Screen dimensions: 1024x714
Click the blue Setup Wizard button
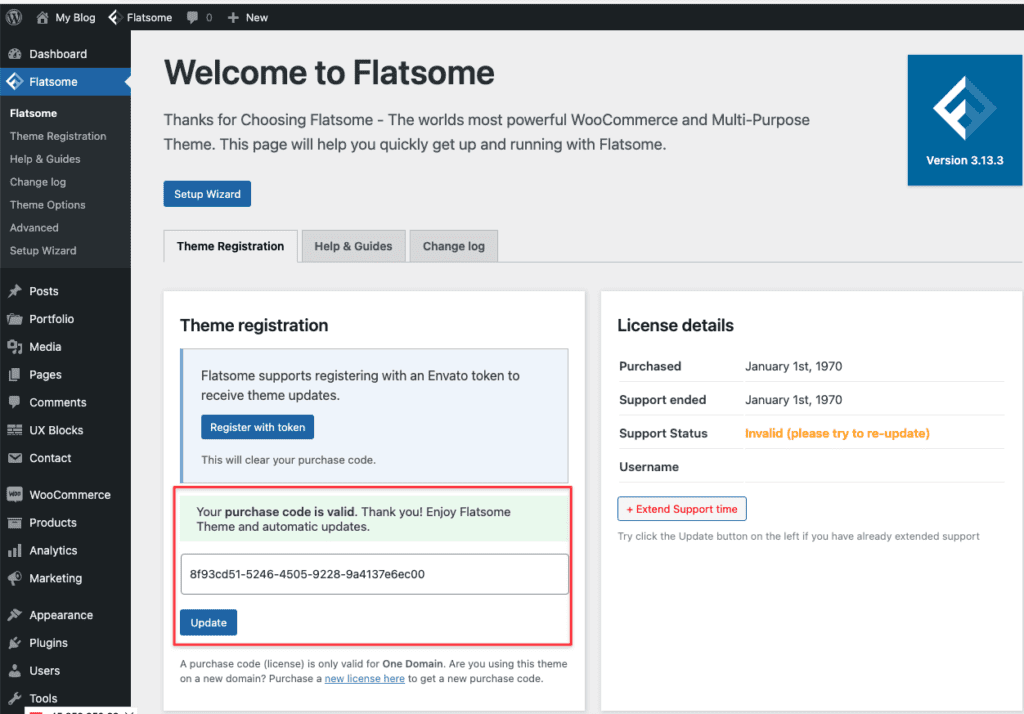click(x=207, y=194)
